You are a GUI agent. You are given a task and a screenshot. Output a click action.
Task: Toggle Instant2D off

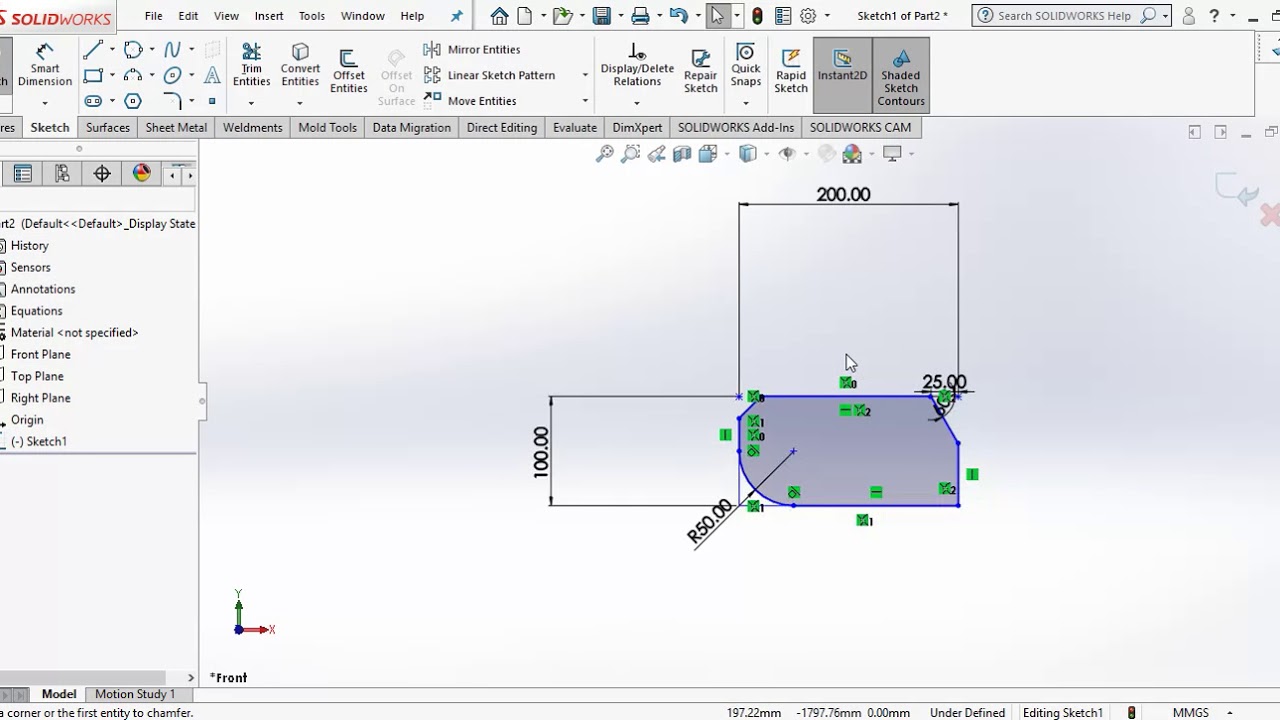[x=842, y=75]
